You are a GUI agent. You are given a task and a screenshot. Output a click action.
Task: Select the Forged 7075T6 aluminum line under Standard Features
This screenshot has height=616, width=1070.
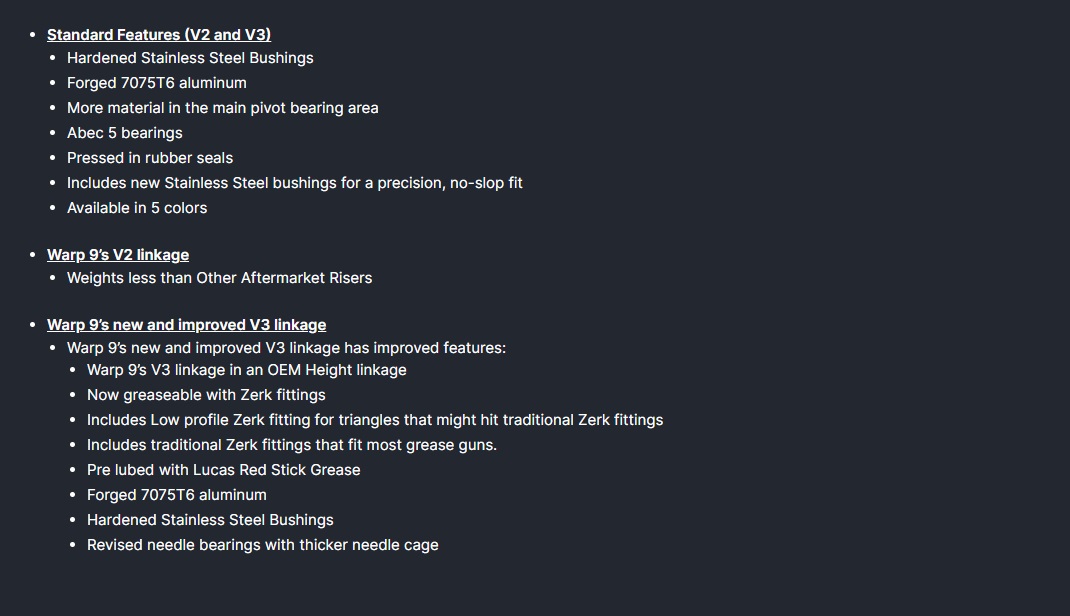(157, 83)
